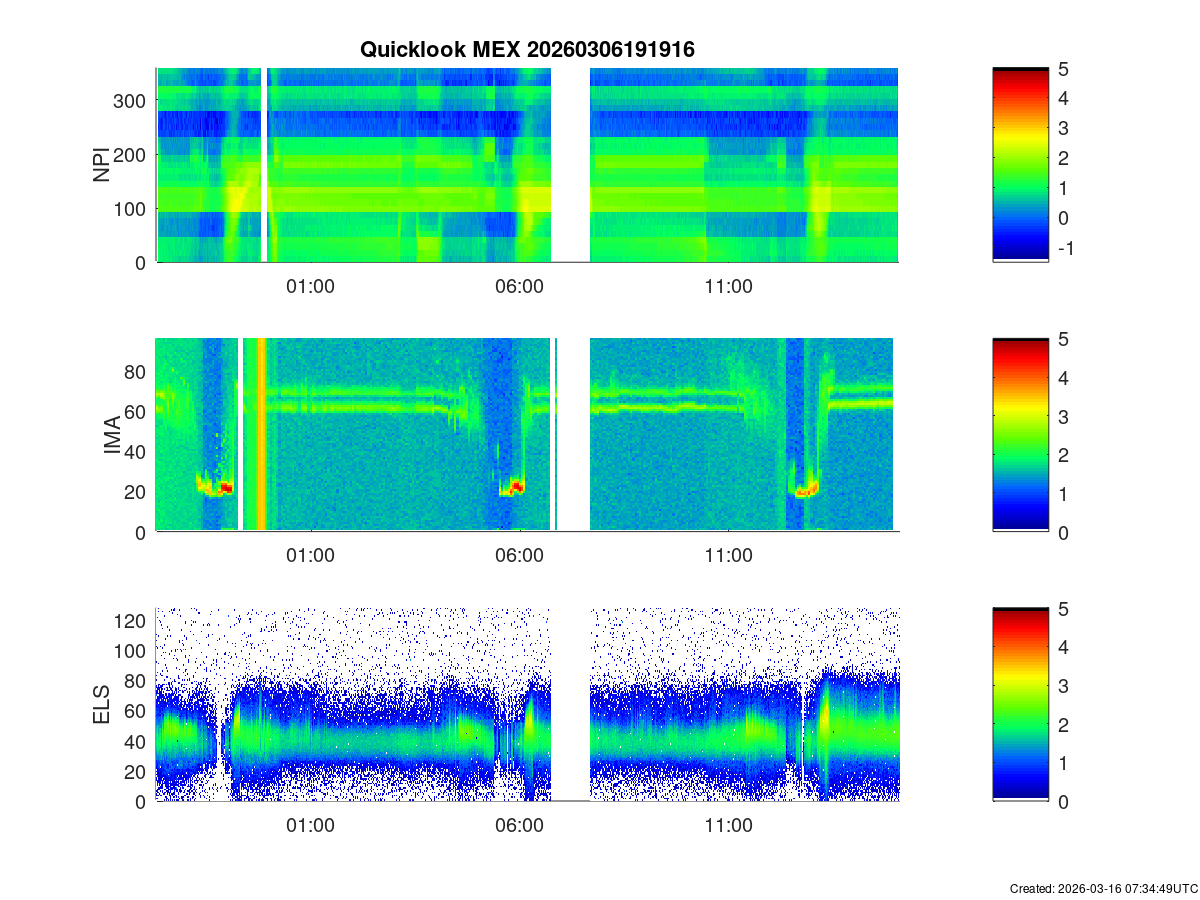Select the NPI y-axis label
The height and width of the screenshot is (900, 1200).
102,165
